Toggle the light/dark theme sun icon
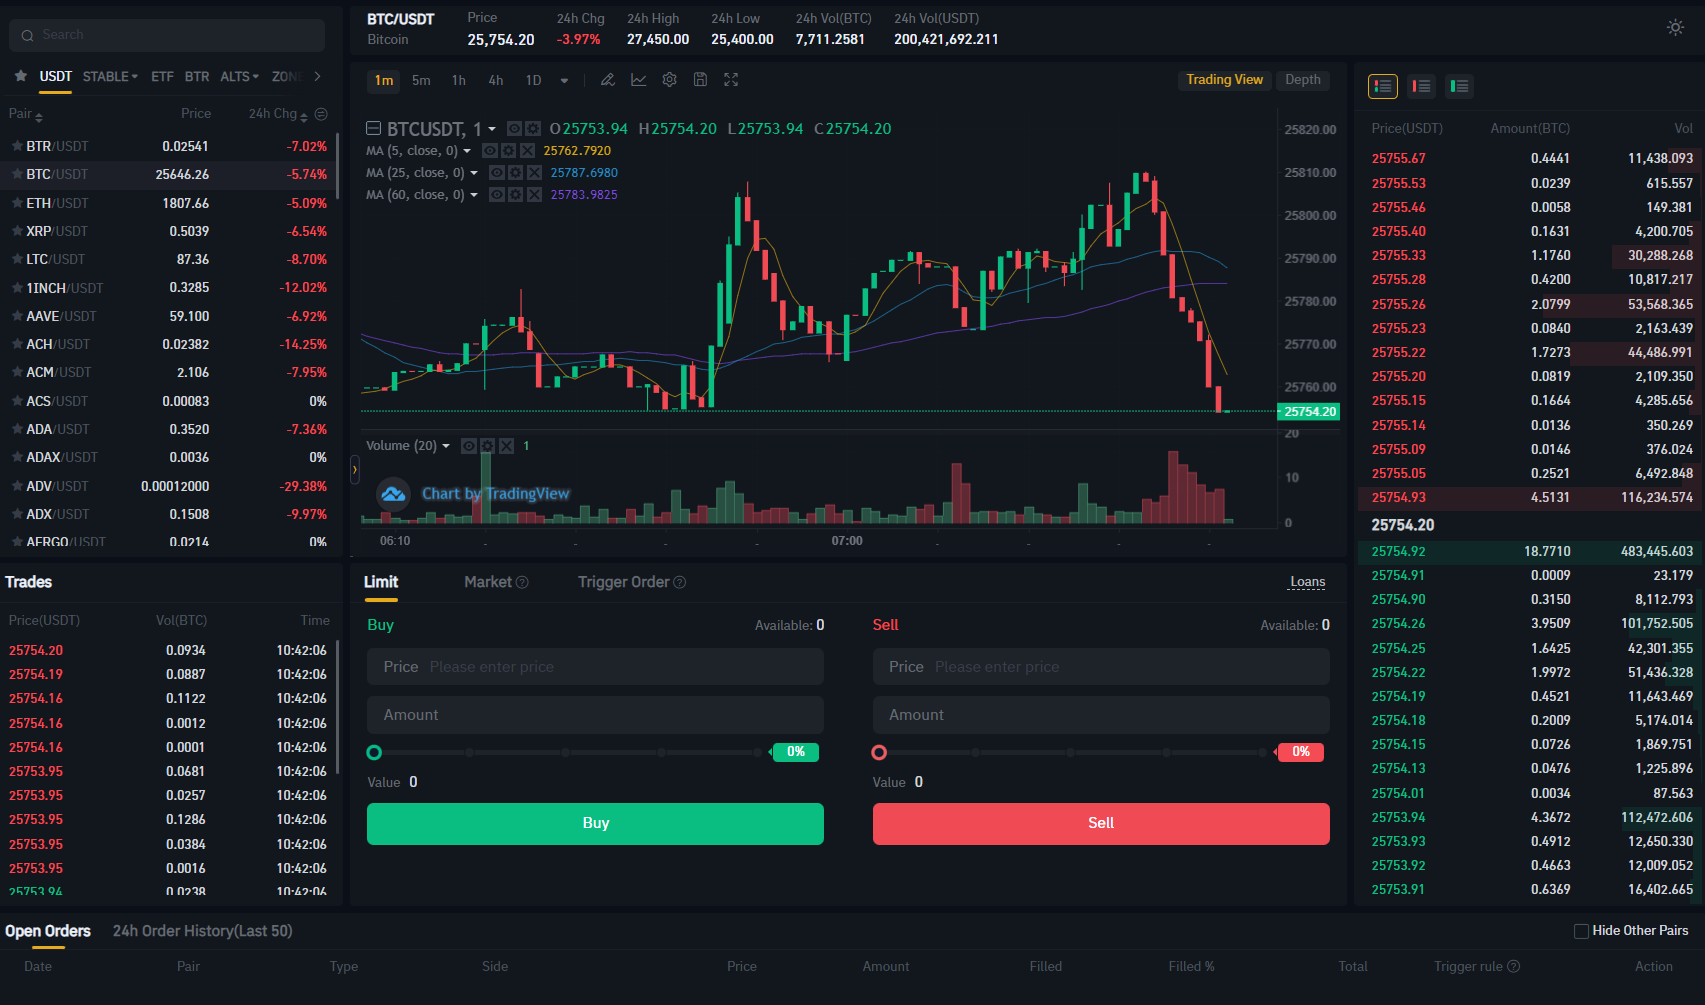Viewport: 1705px width, 1005px height. (1675, 27)
